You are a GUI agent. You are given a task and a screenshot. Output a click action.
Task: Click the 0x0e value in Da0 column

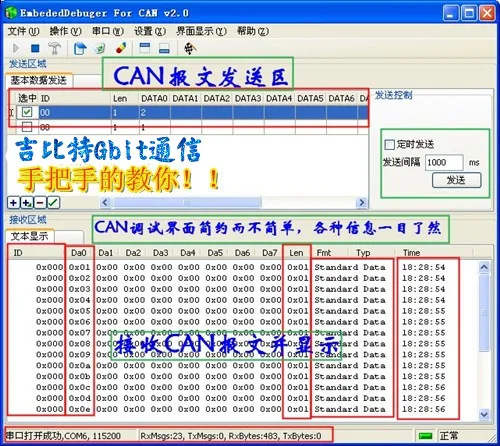[x=80, y=409]
